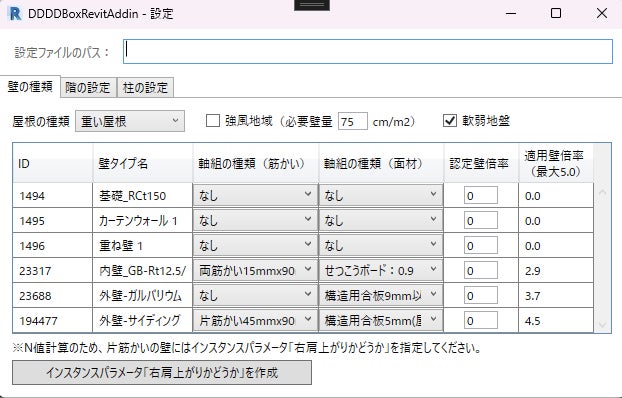Select the ID cell 1496
Image resolution: width=622 pixels, height=398 pixels.
[52, 245]
